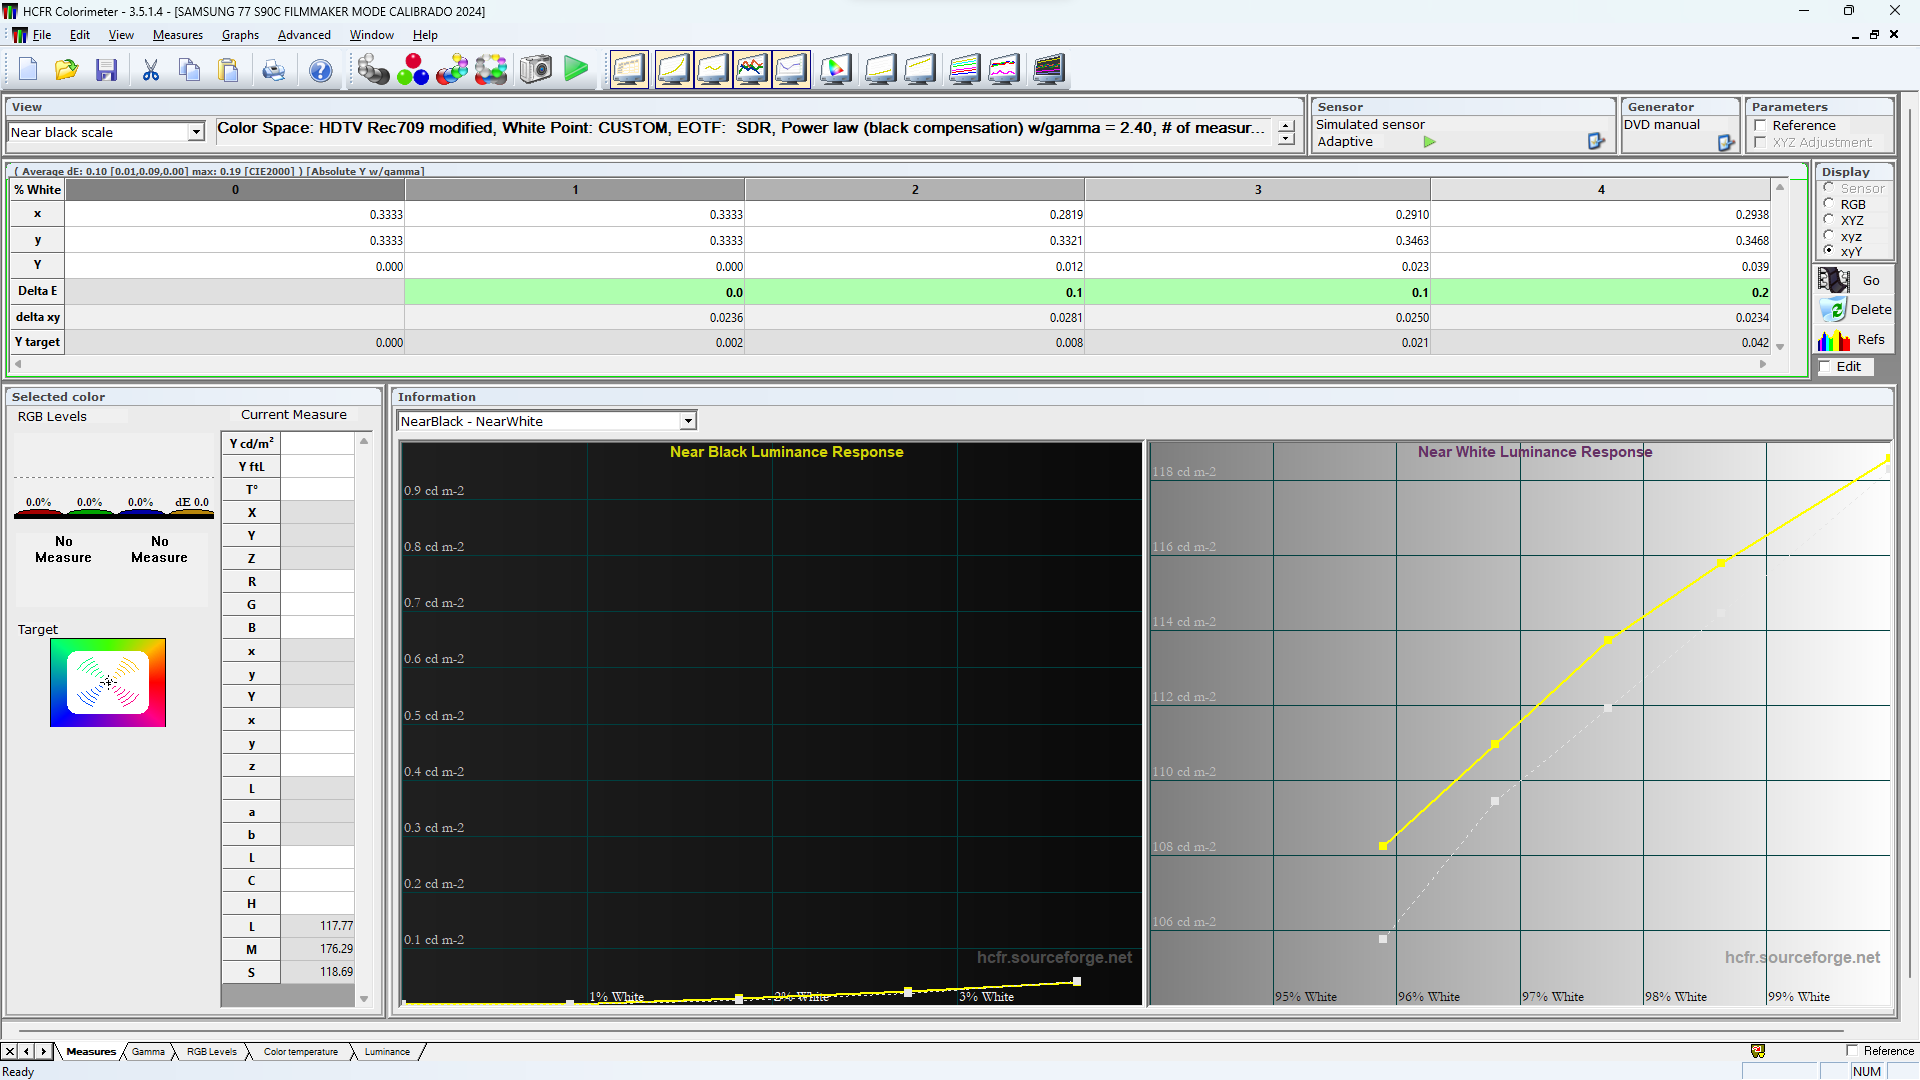Select the RGB display radio button
Screen dimensions: 1920x1080
click(1829, 204)
